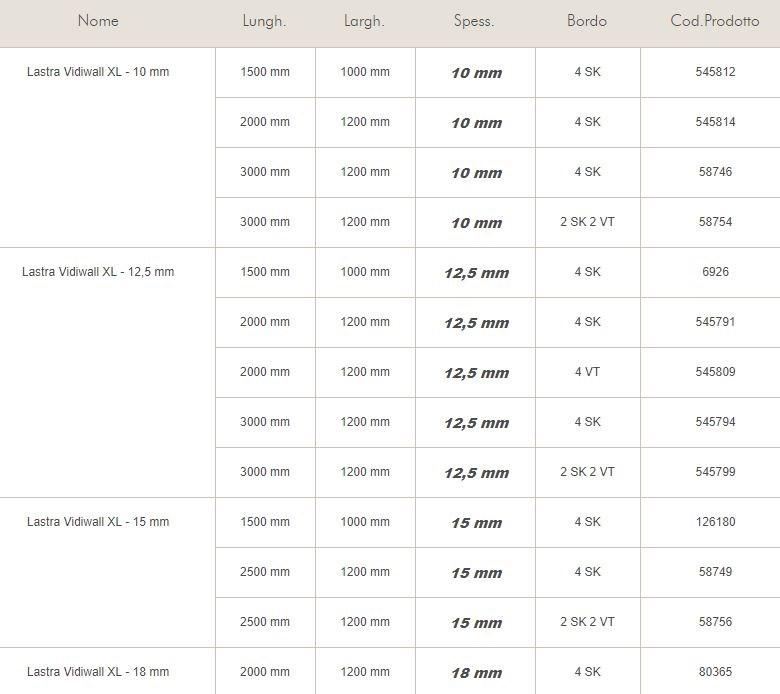Screen dimensions: 780x694
Task: Open Lastra Vidiwall XL - 12,5 mm
Action: pos(98,272)
